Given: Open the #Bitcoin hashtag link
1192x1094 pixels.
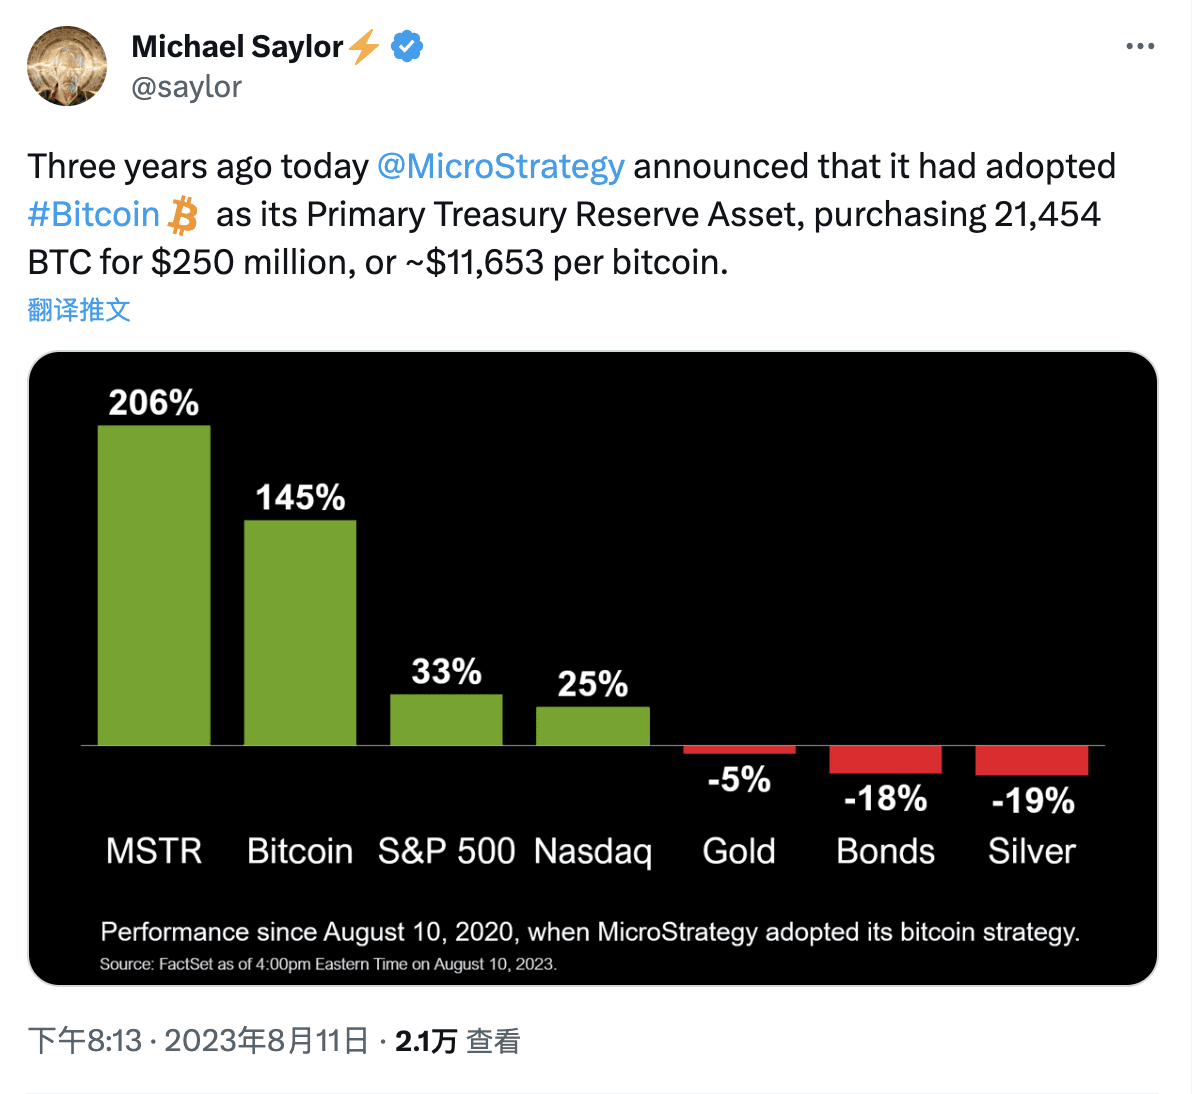Looking at the screenshot, I should 93,214.
